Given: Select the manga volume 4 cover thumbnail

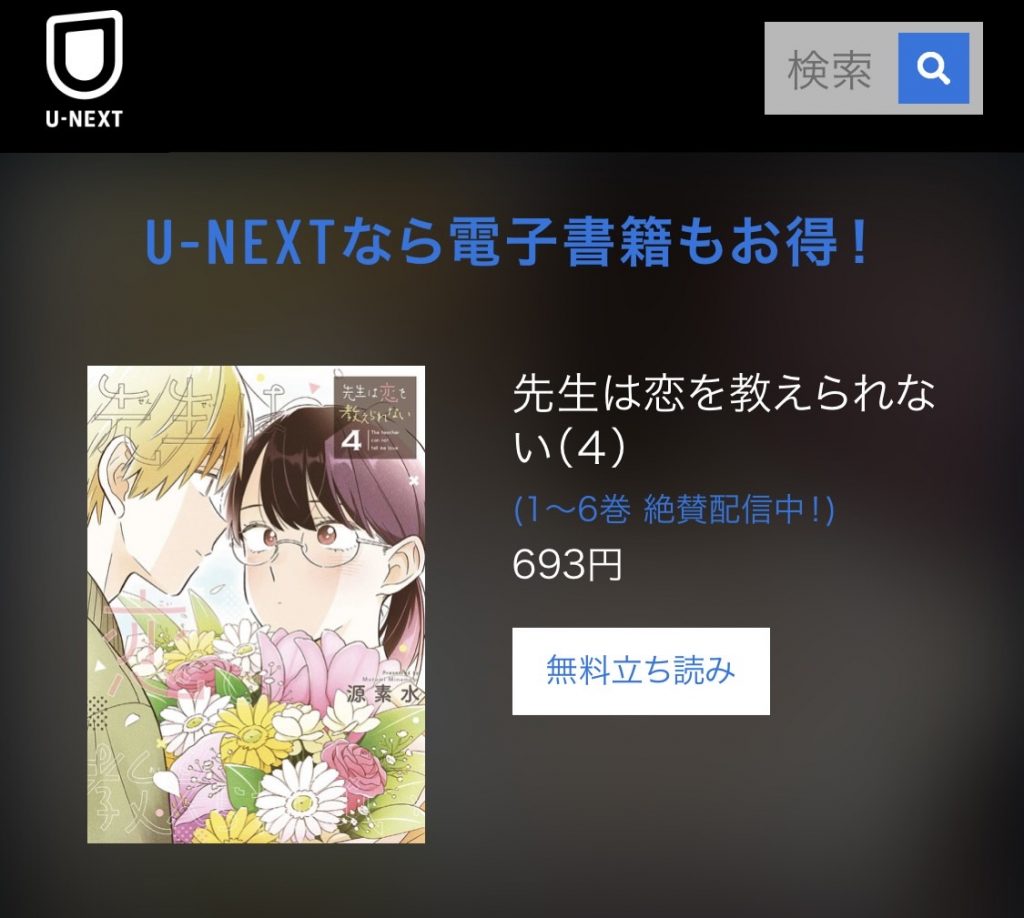Looking at the screenshot, I should click(256, 604).
